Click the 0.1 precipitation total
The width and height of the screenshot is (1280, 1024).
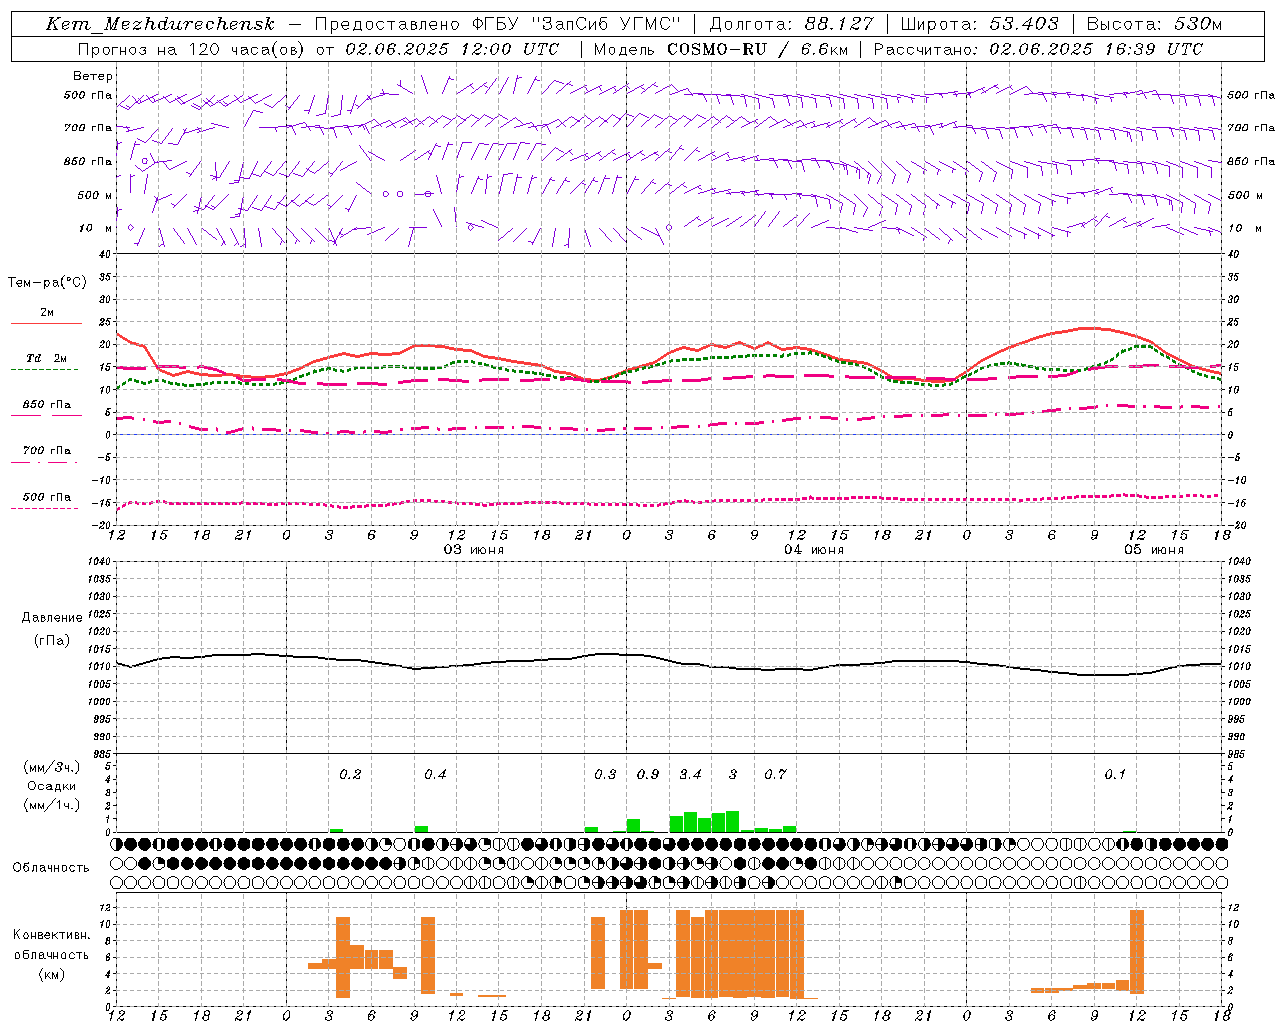[1115, 774]
